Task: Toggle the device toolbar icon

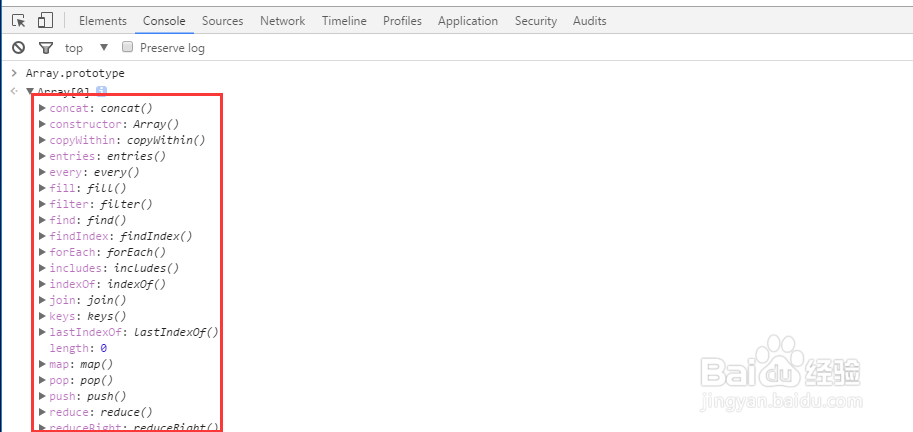Action: (x=45, y=20)
